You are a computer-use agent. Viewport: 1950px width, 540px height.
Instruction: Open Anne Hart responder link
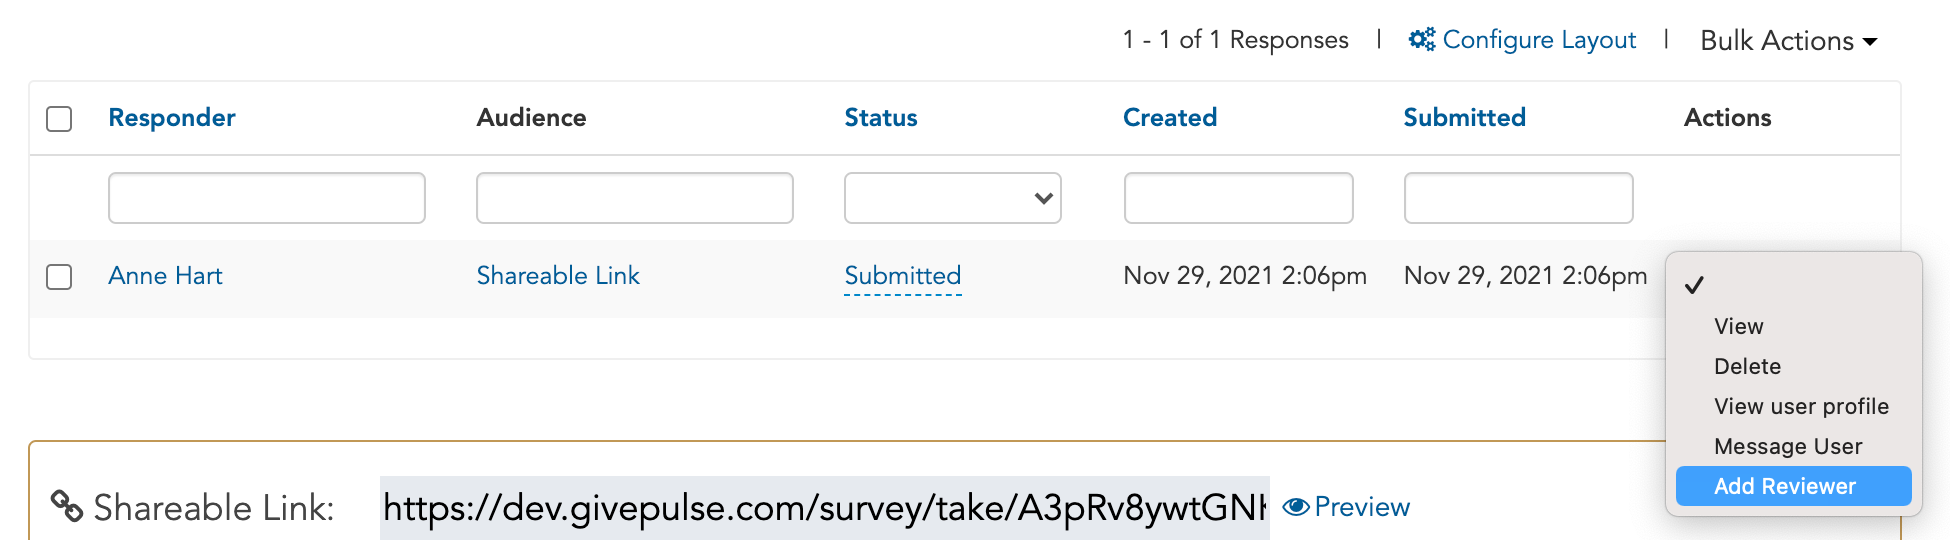(x=165, y=276)
